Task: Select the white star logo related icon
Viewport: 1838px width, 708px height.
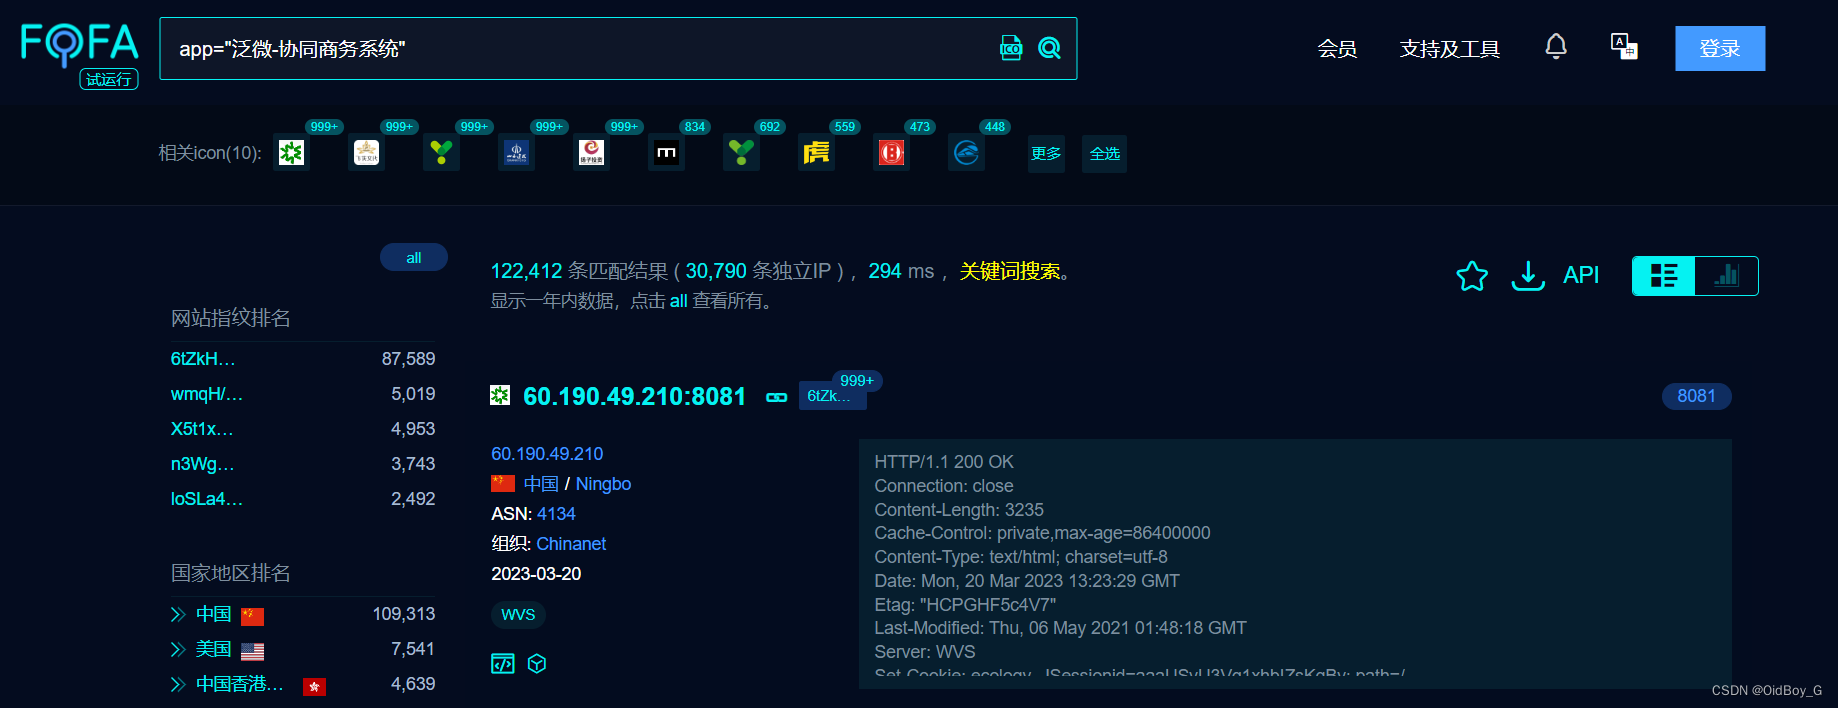Action: [366, 153]
